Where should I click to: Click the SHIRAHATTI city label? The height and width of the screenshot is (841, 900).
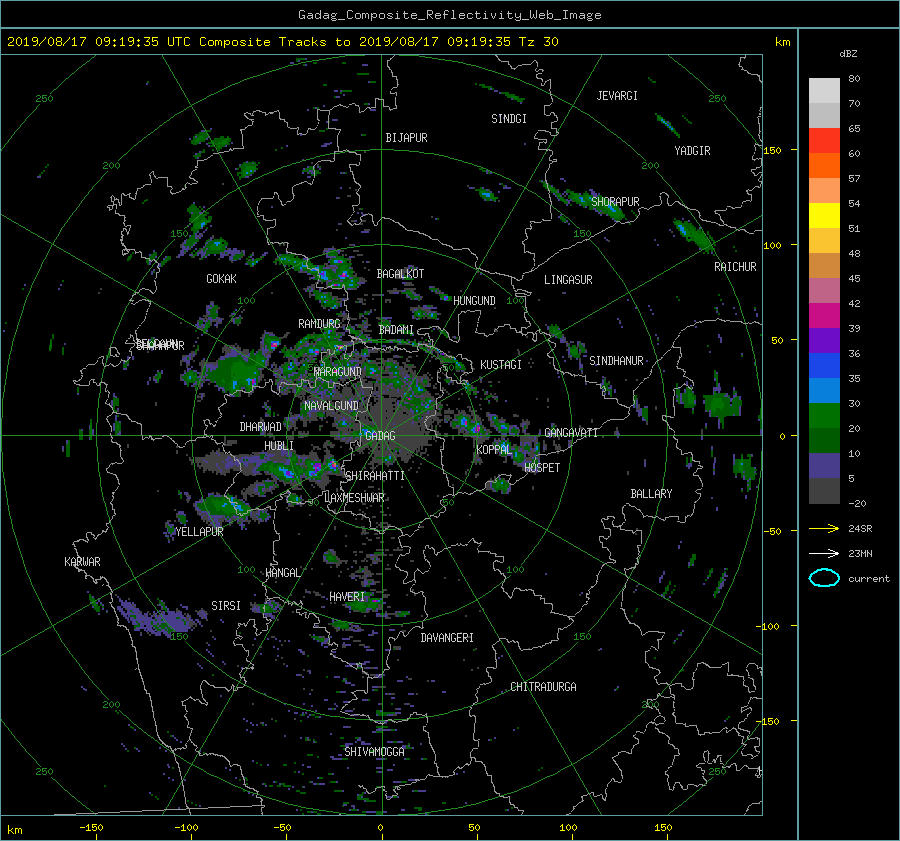375,476
